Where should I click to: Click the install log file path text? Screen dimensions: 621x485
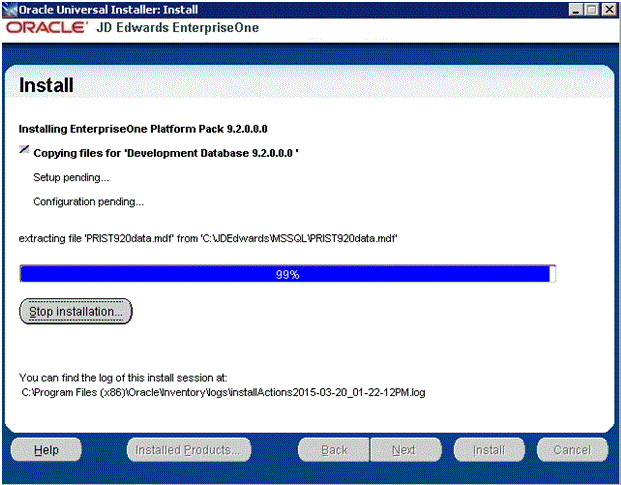(x=223, y=392)
